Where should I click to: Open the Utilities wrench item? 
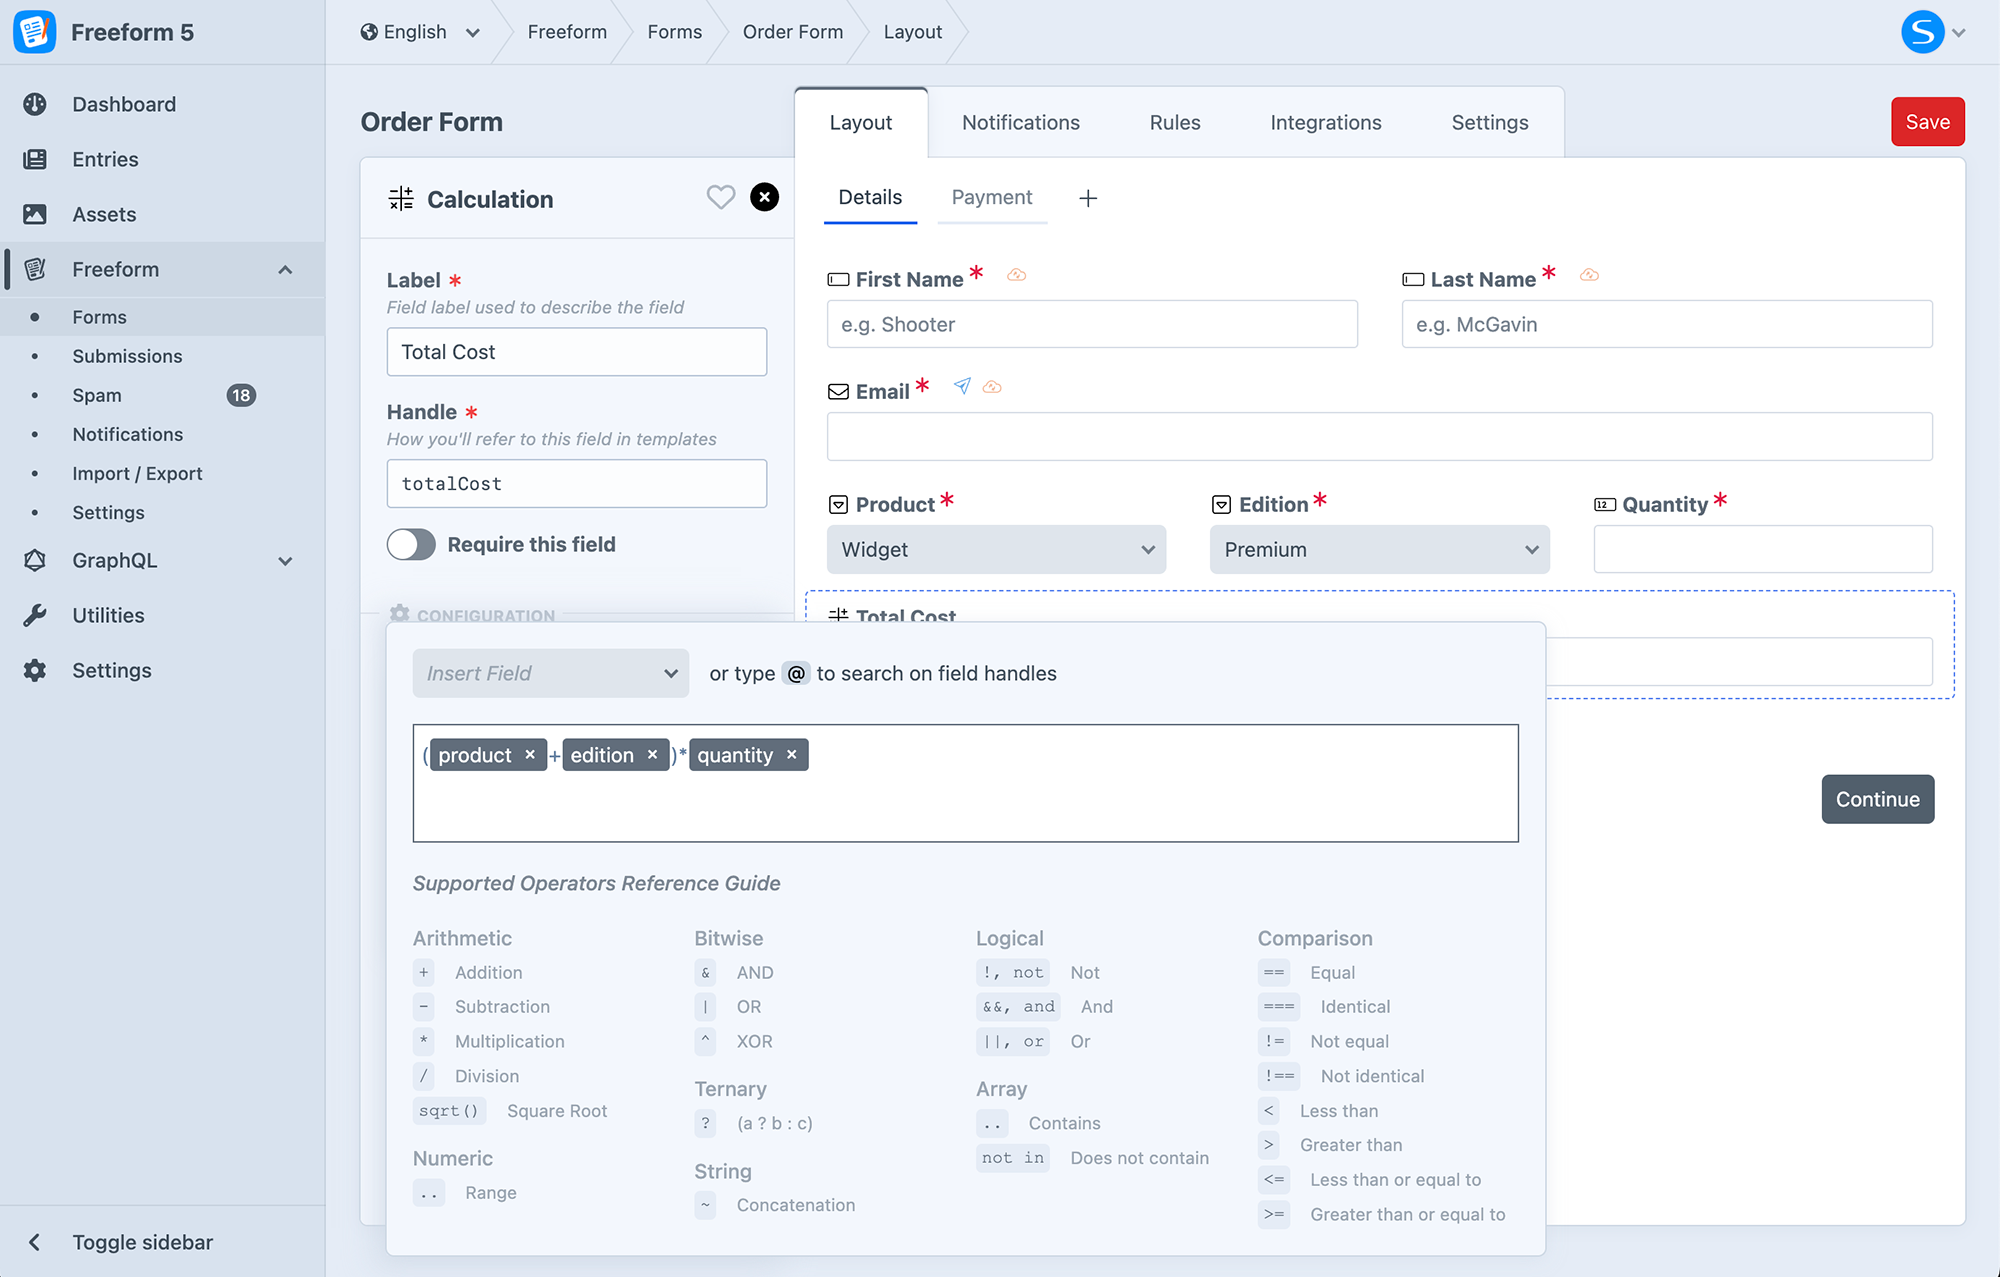point(108,615)
